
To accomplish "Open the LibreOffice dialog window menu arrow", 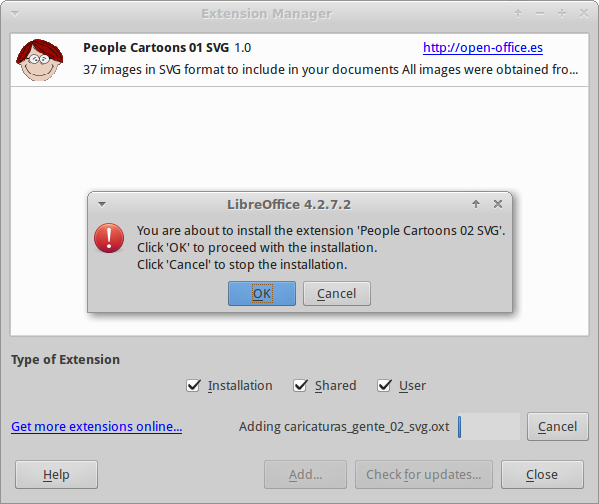I will [102, 204].
